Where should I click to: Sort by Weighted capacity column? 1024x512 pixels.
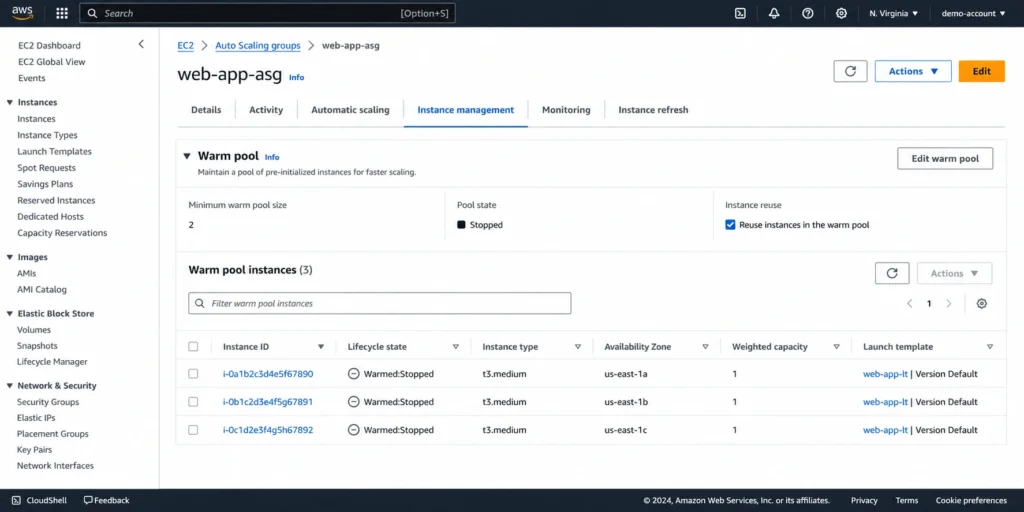pos(837,347)
